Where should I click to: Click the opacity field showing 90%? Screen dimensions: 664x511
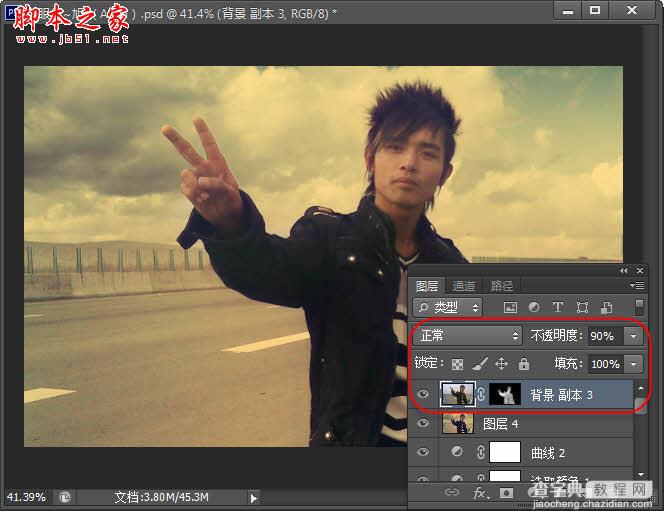(605, 336)
